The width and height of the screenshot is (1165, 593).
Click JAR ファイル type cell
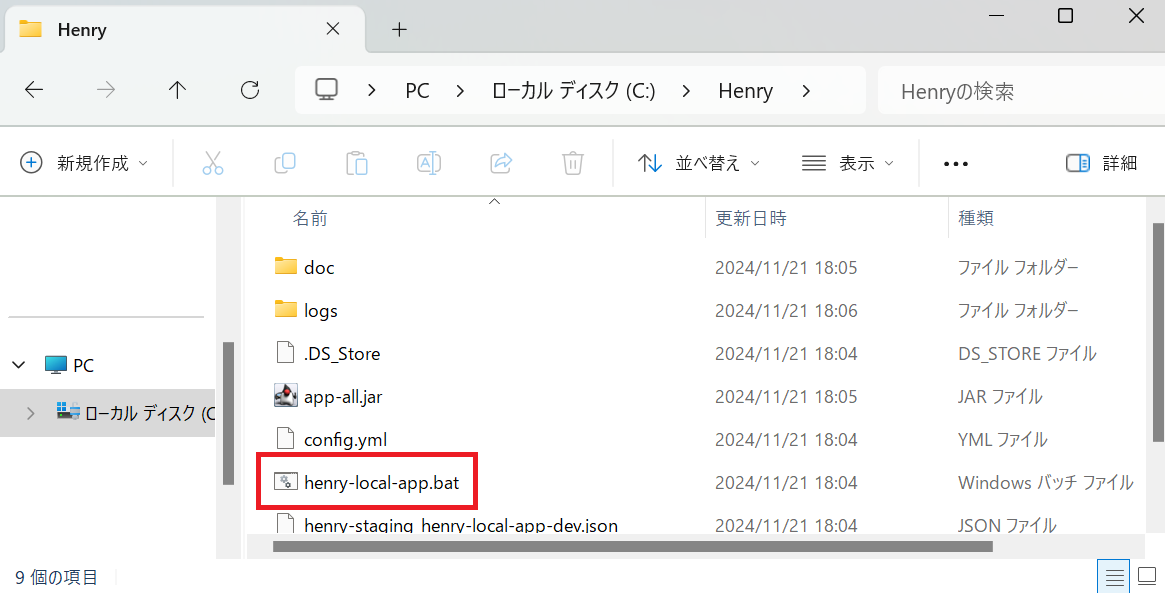click(x=999, y=397)
